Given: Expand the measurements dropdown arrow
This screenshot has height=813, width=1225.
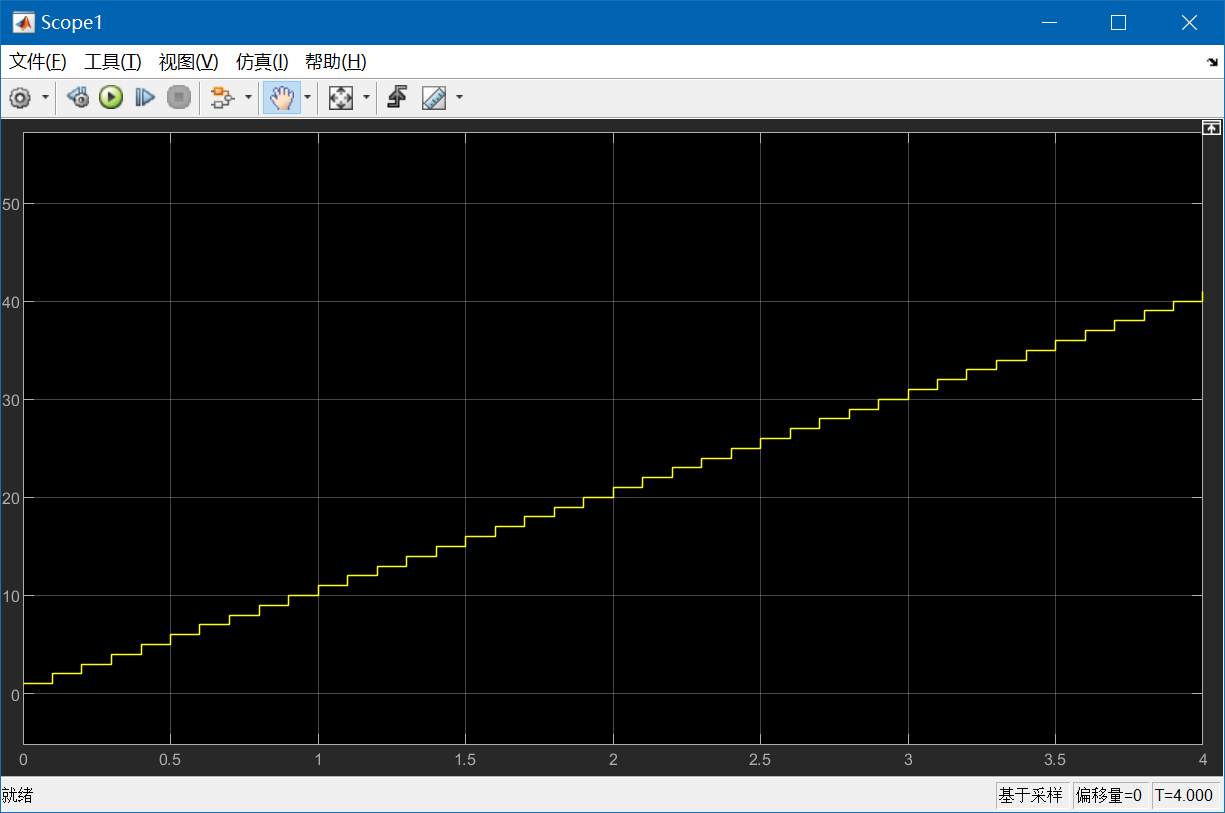Looking at the screenshot, I should pos(459,98).
